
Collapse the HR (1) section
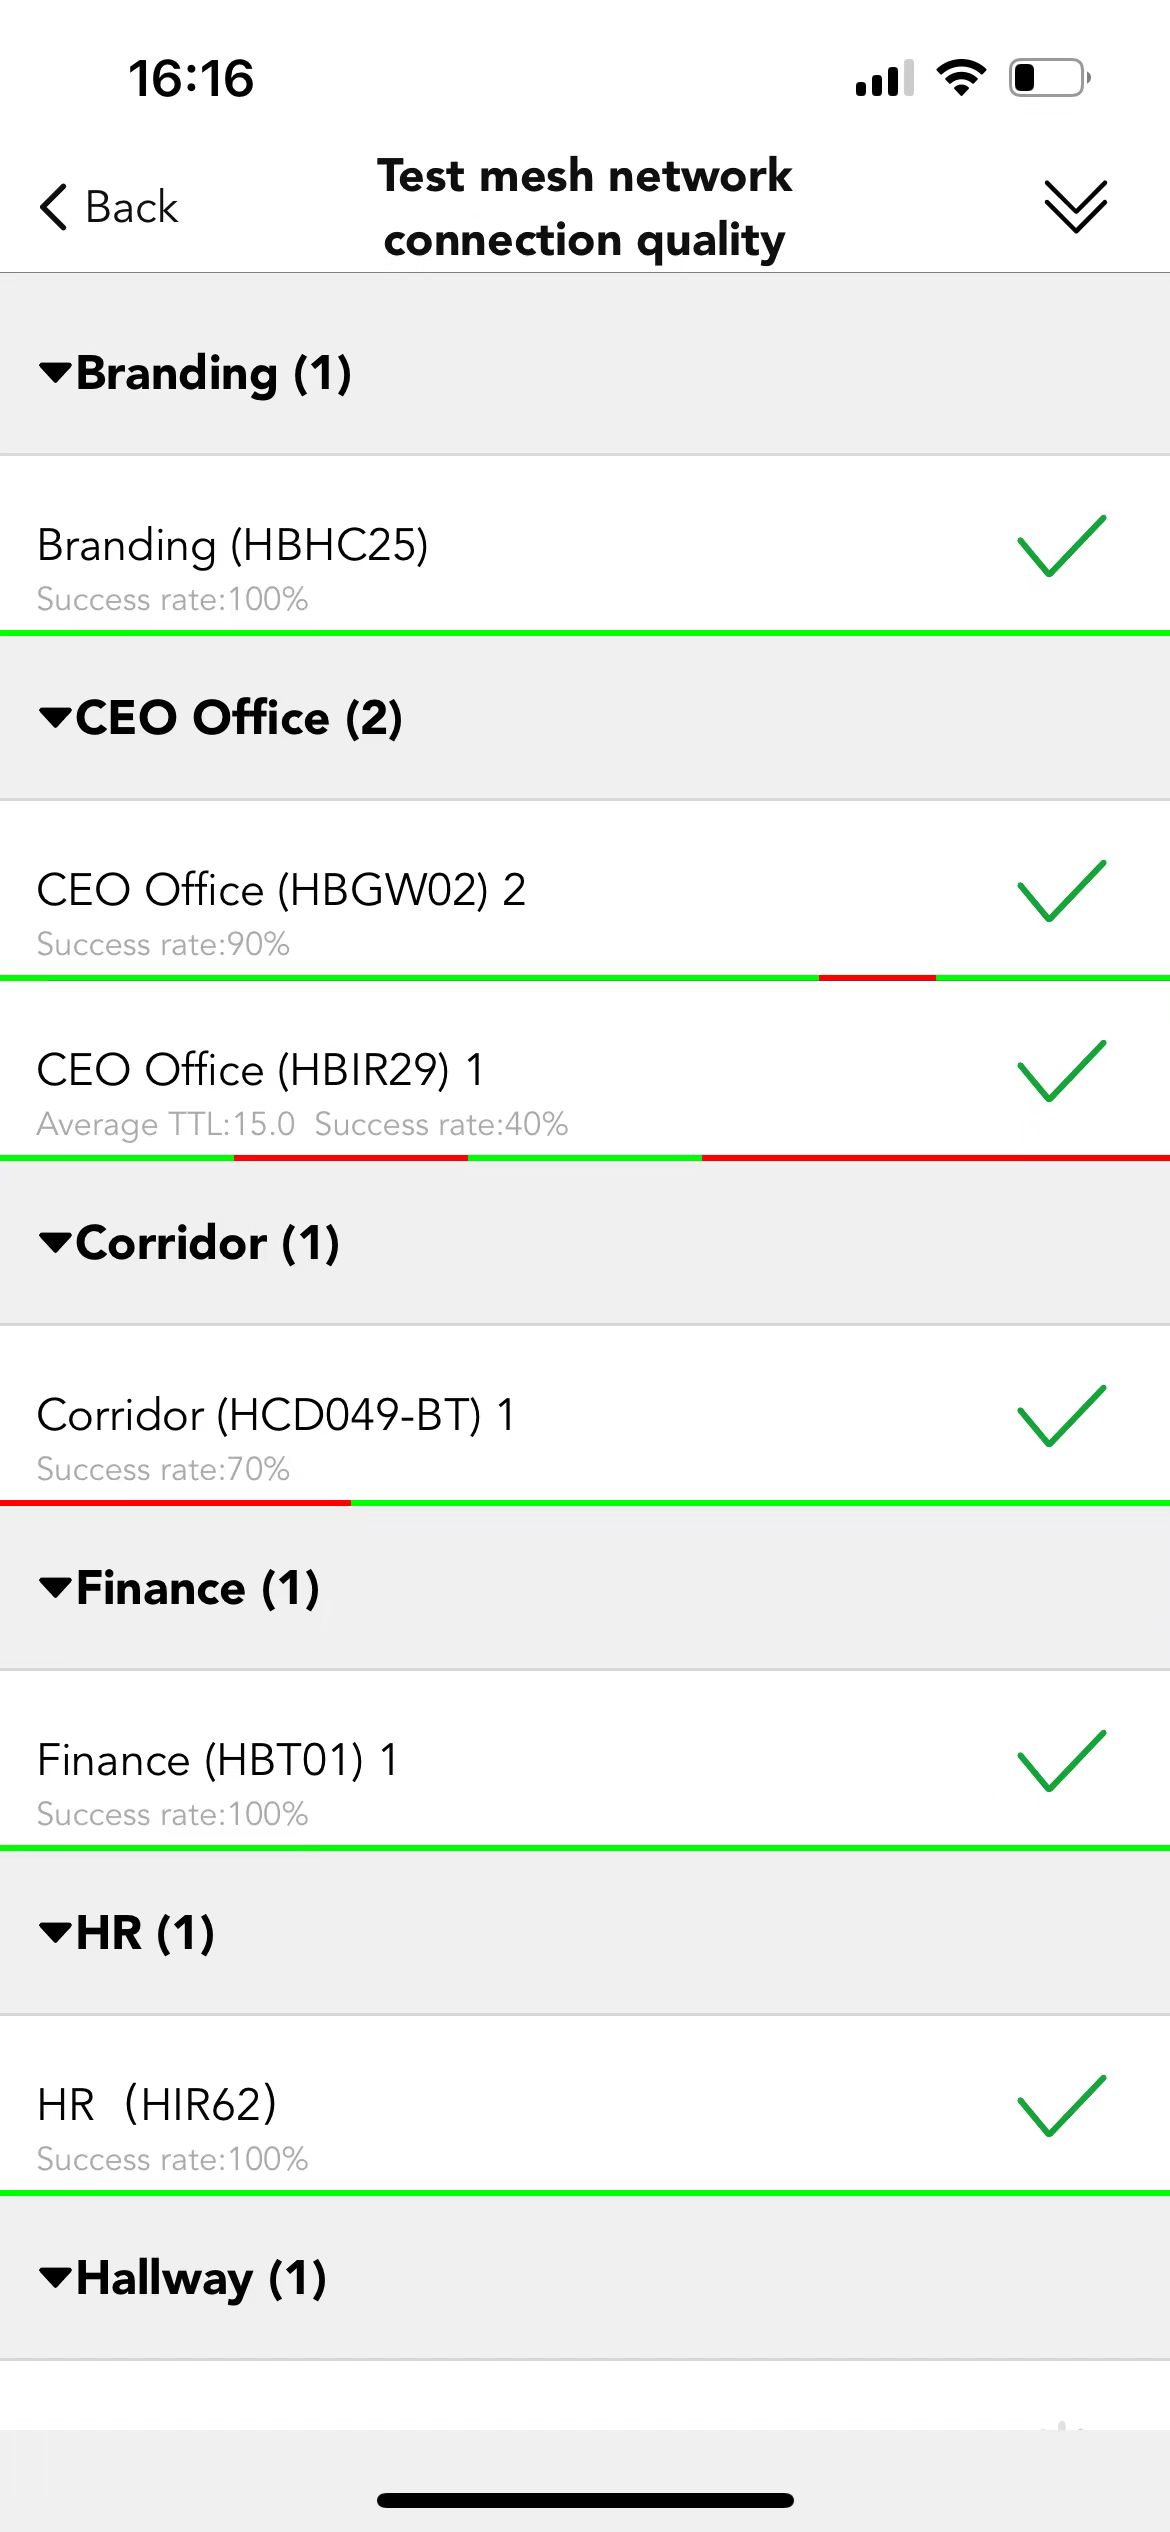pos(585,1933)
